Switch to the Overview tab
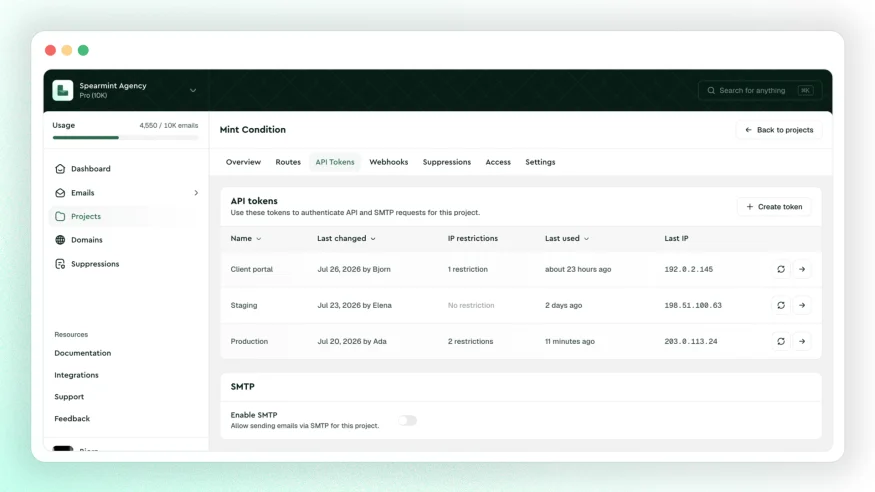This screenshot has height=492, width=875. coord(243,162)
